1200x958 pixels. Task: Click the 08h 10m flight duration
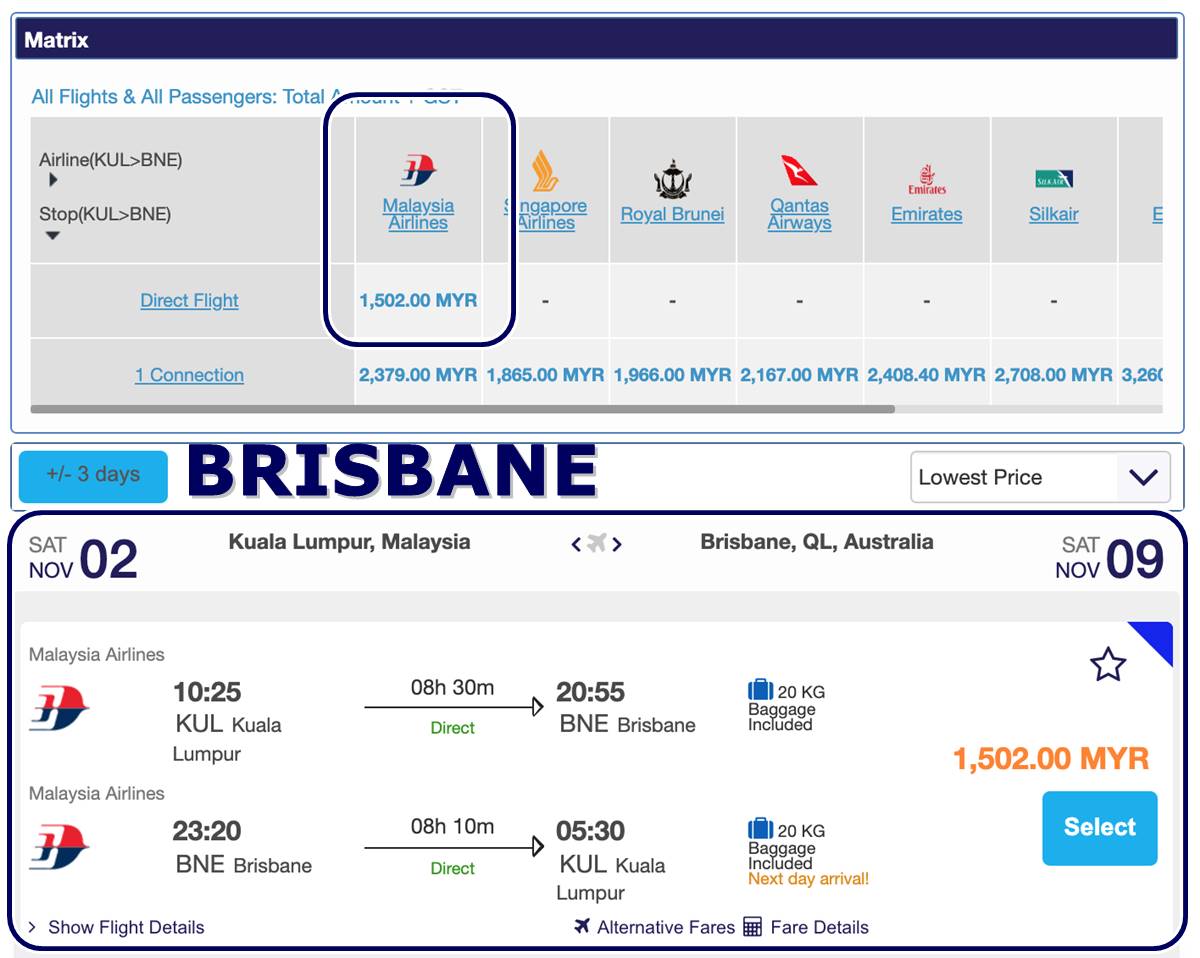click(452, 827)
